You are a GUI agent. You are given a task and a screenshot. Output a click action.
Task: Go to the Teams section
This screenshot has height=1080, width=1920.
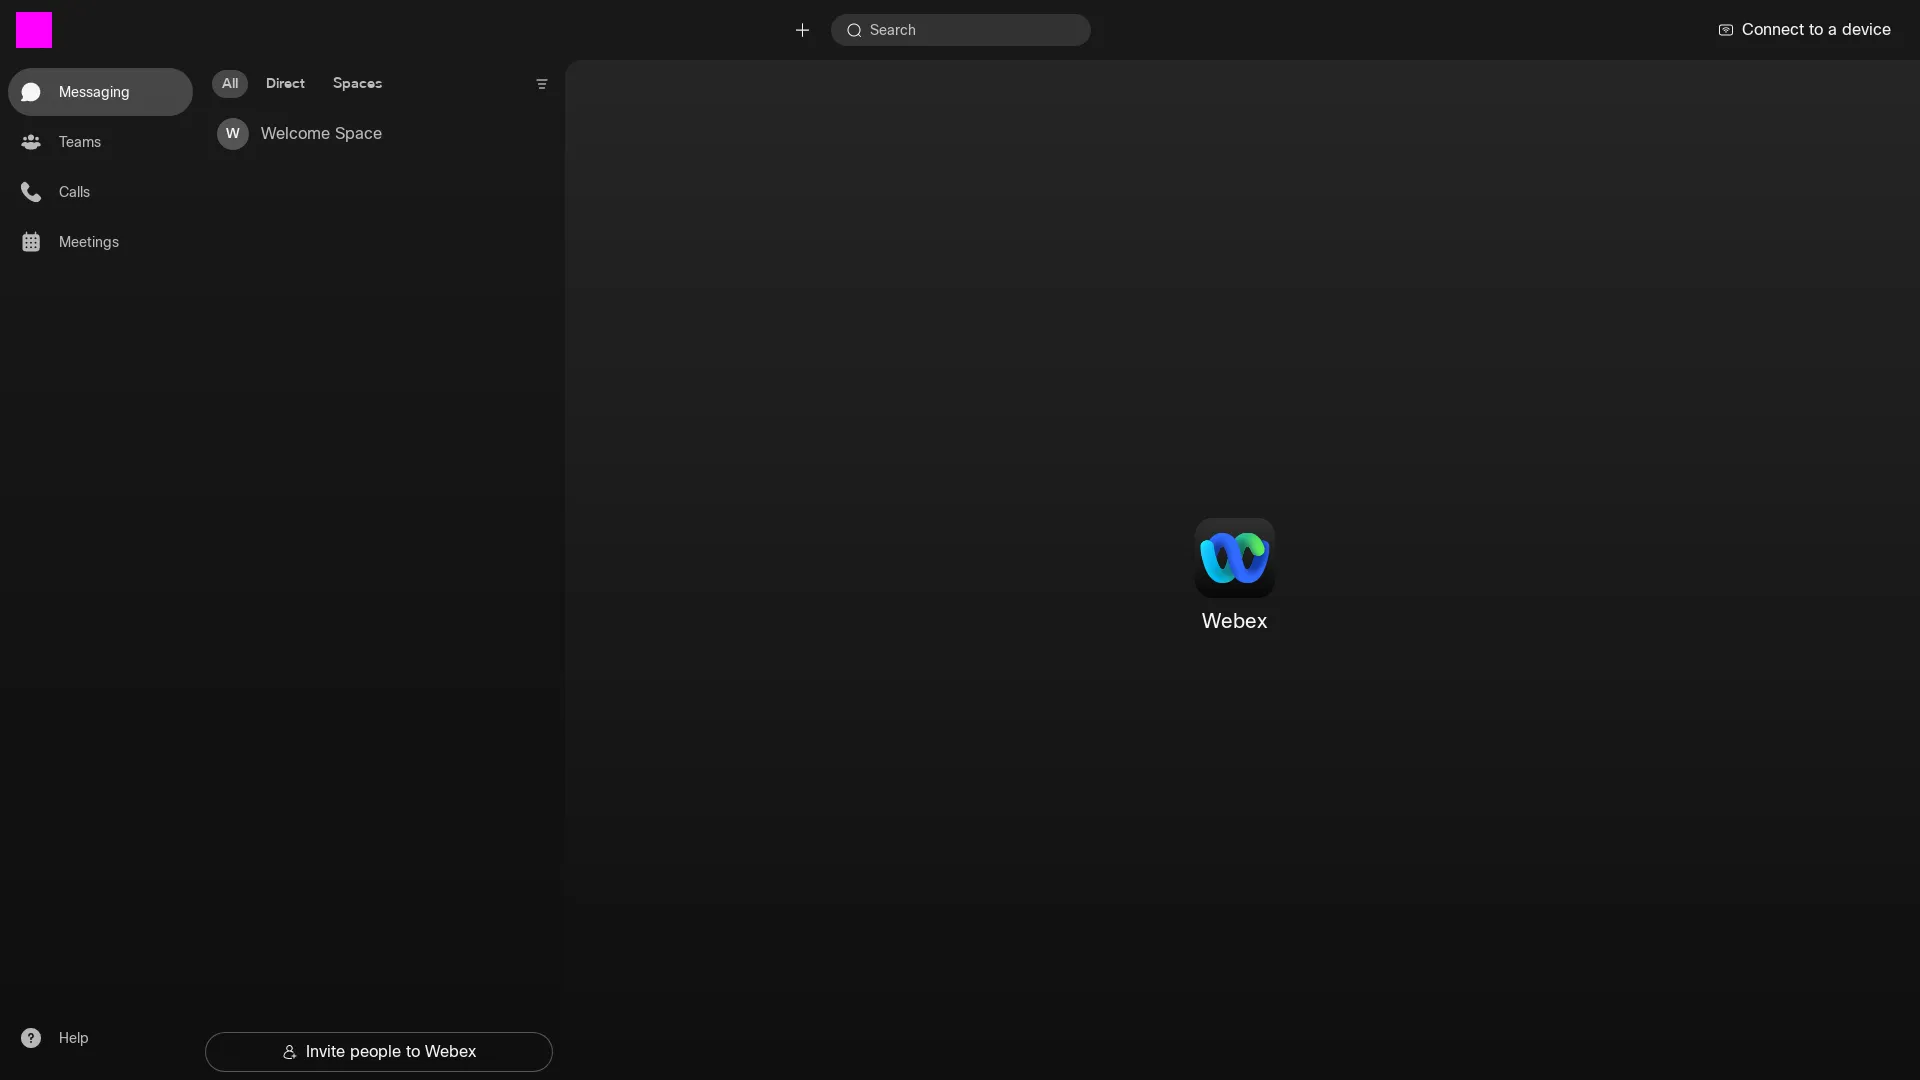[x=100, y=142]
